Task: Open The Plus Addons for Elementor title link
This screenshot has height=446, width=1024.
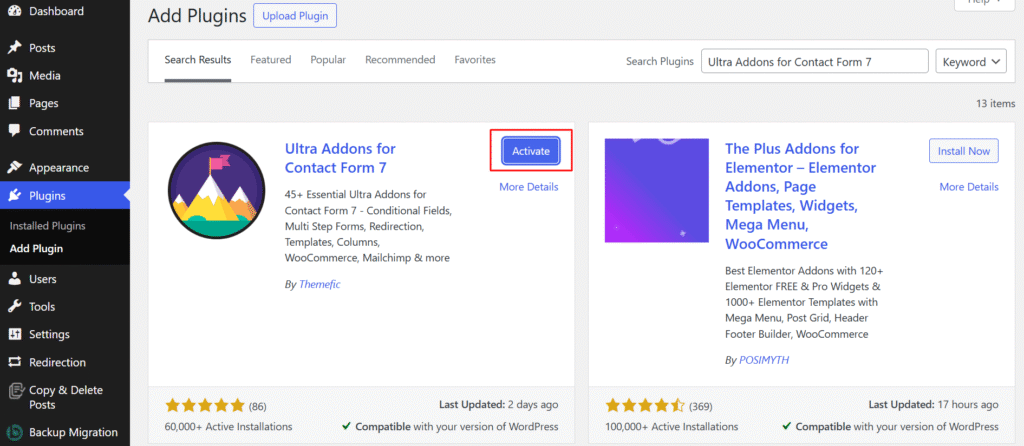Action: coord(801,196)
